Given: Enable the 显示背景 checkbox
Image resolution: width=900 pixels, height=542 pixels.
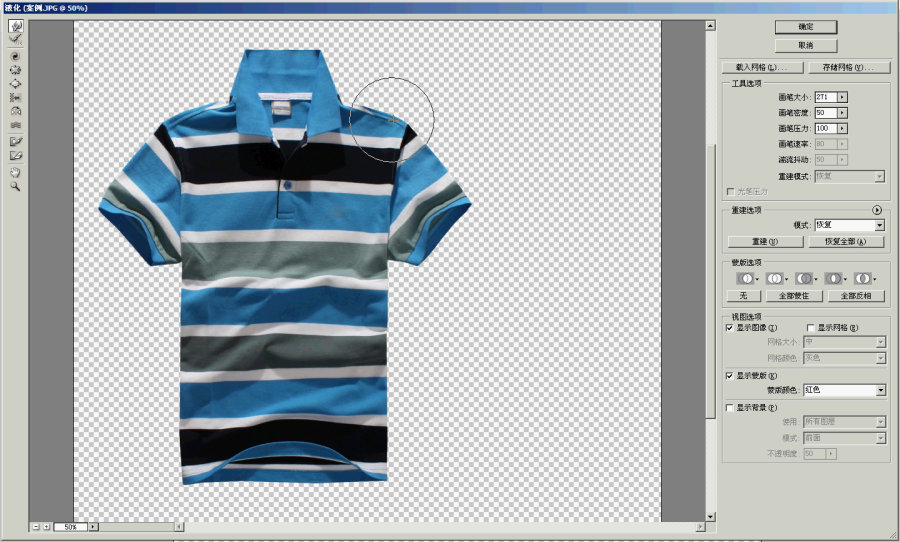Looking at the screenshot, I should (x=729, y=407).
